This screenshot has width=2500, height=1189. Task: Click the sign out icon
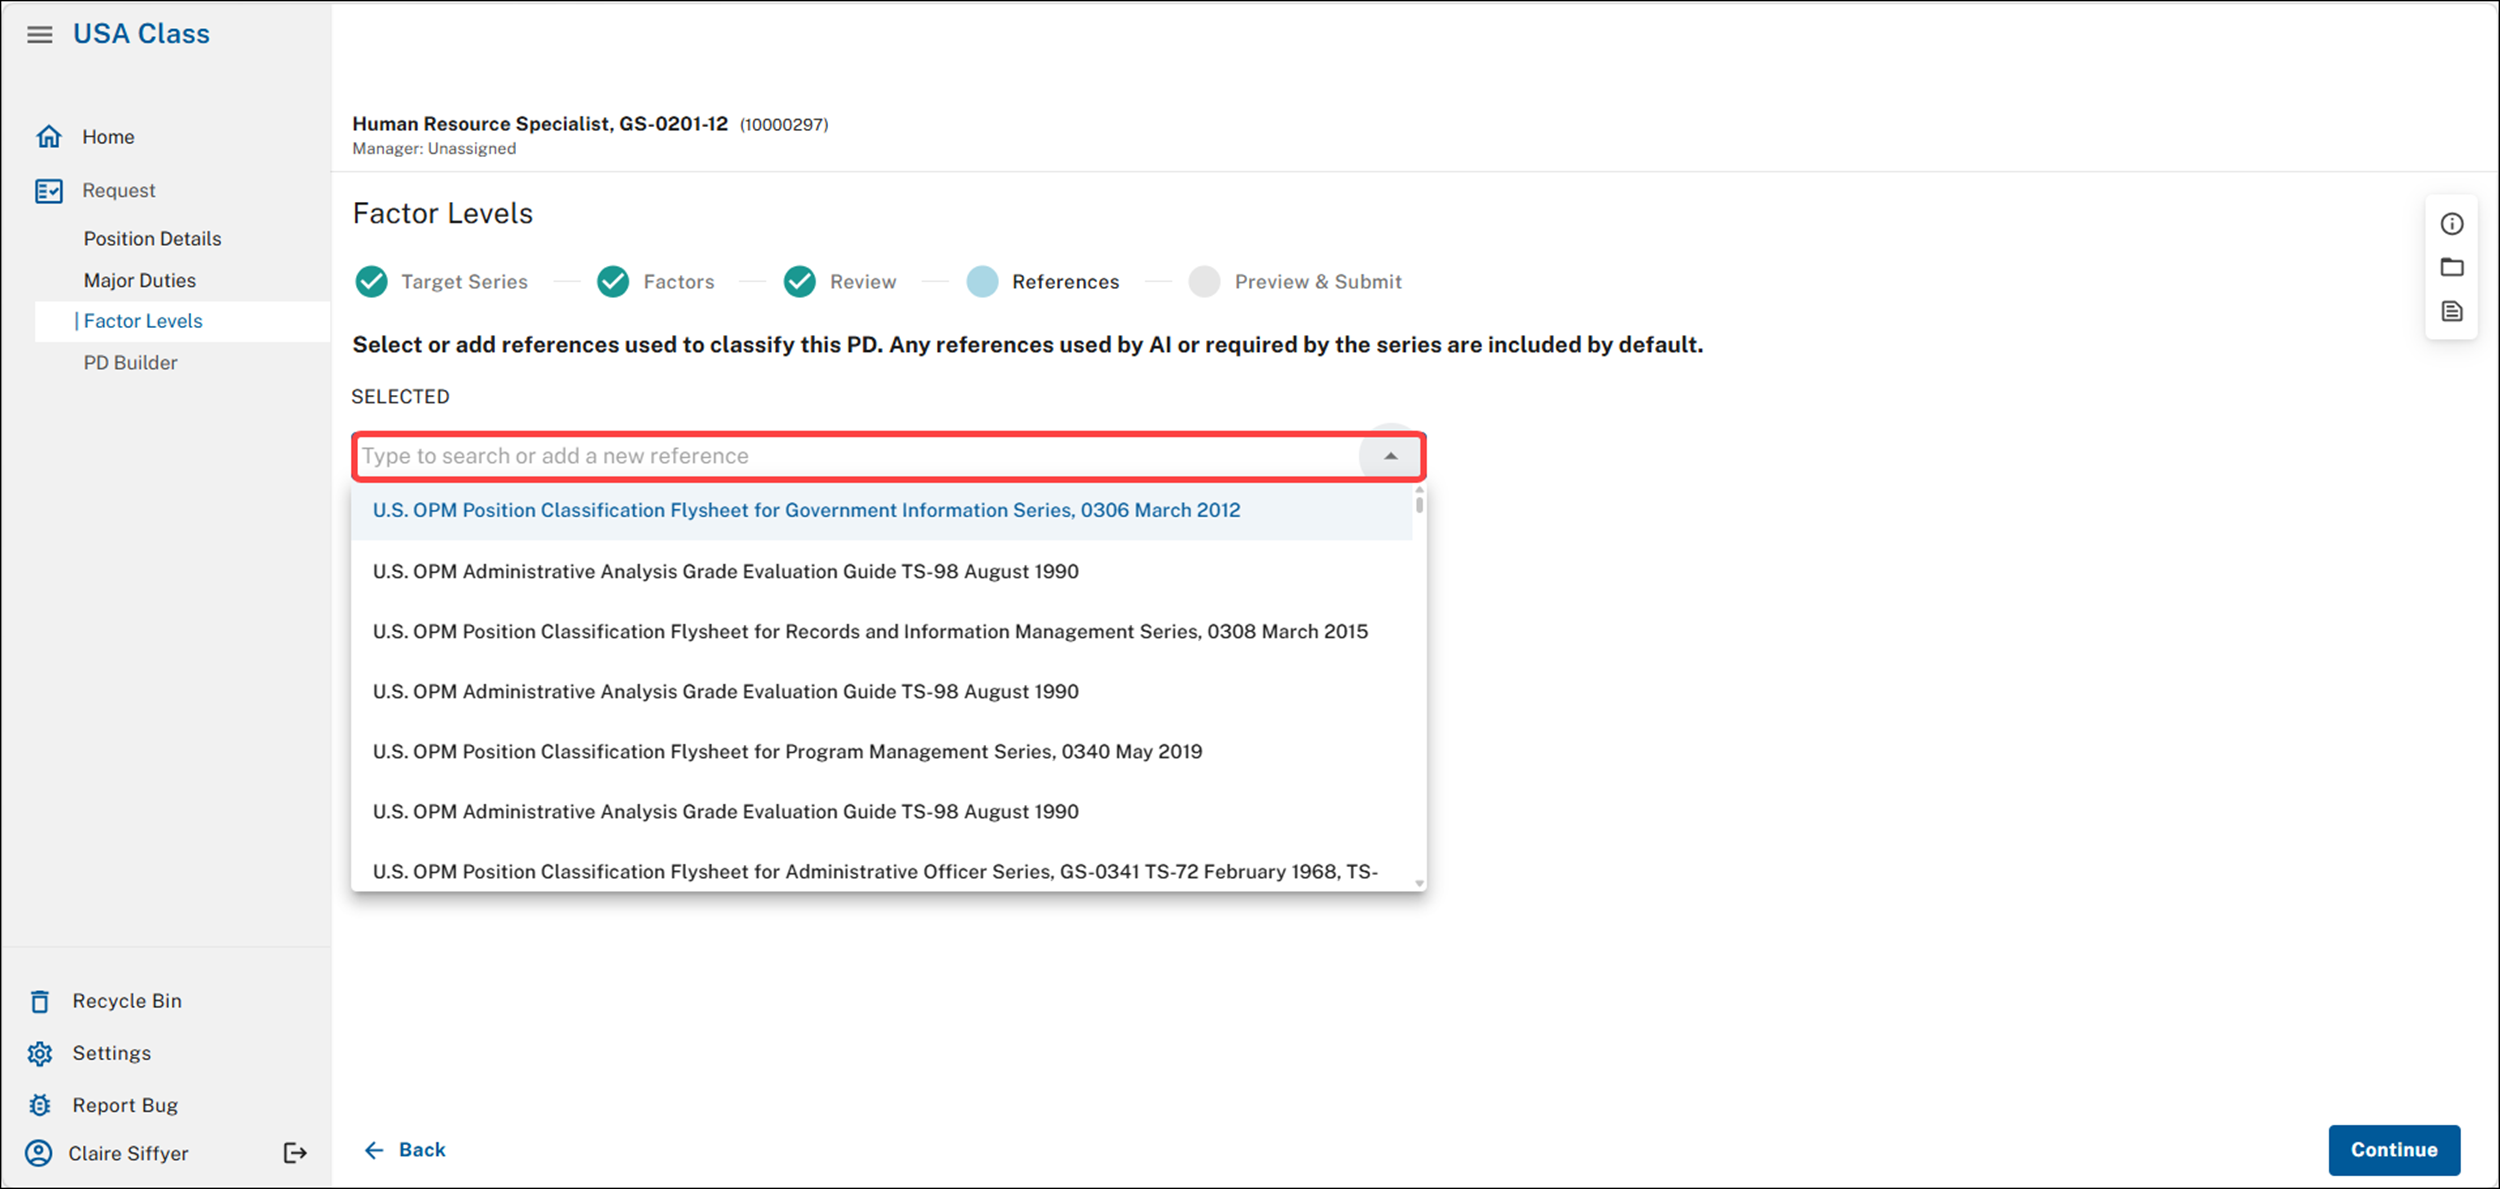(x=295, y=1153)
